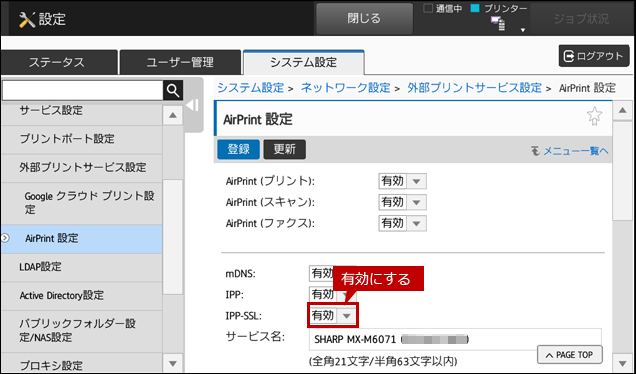Click the favorite star icon
Image resolution: width=636 pixels, height=374 pixels.
pos(594,116)
